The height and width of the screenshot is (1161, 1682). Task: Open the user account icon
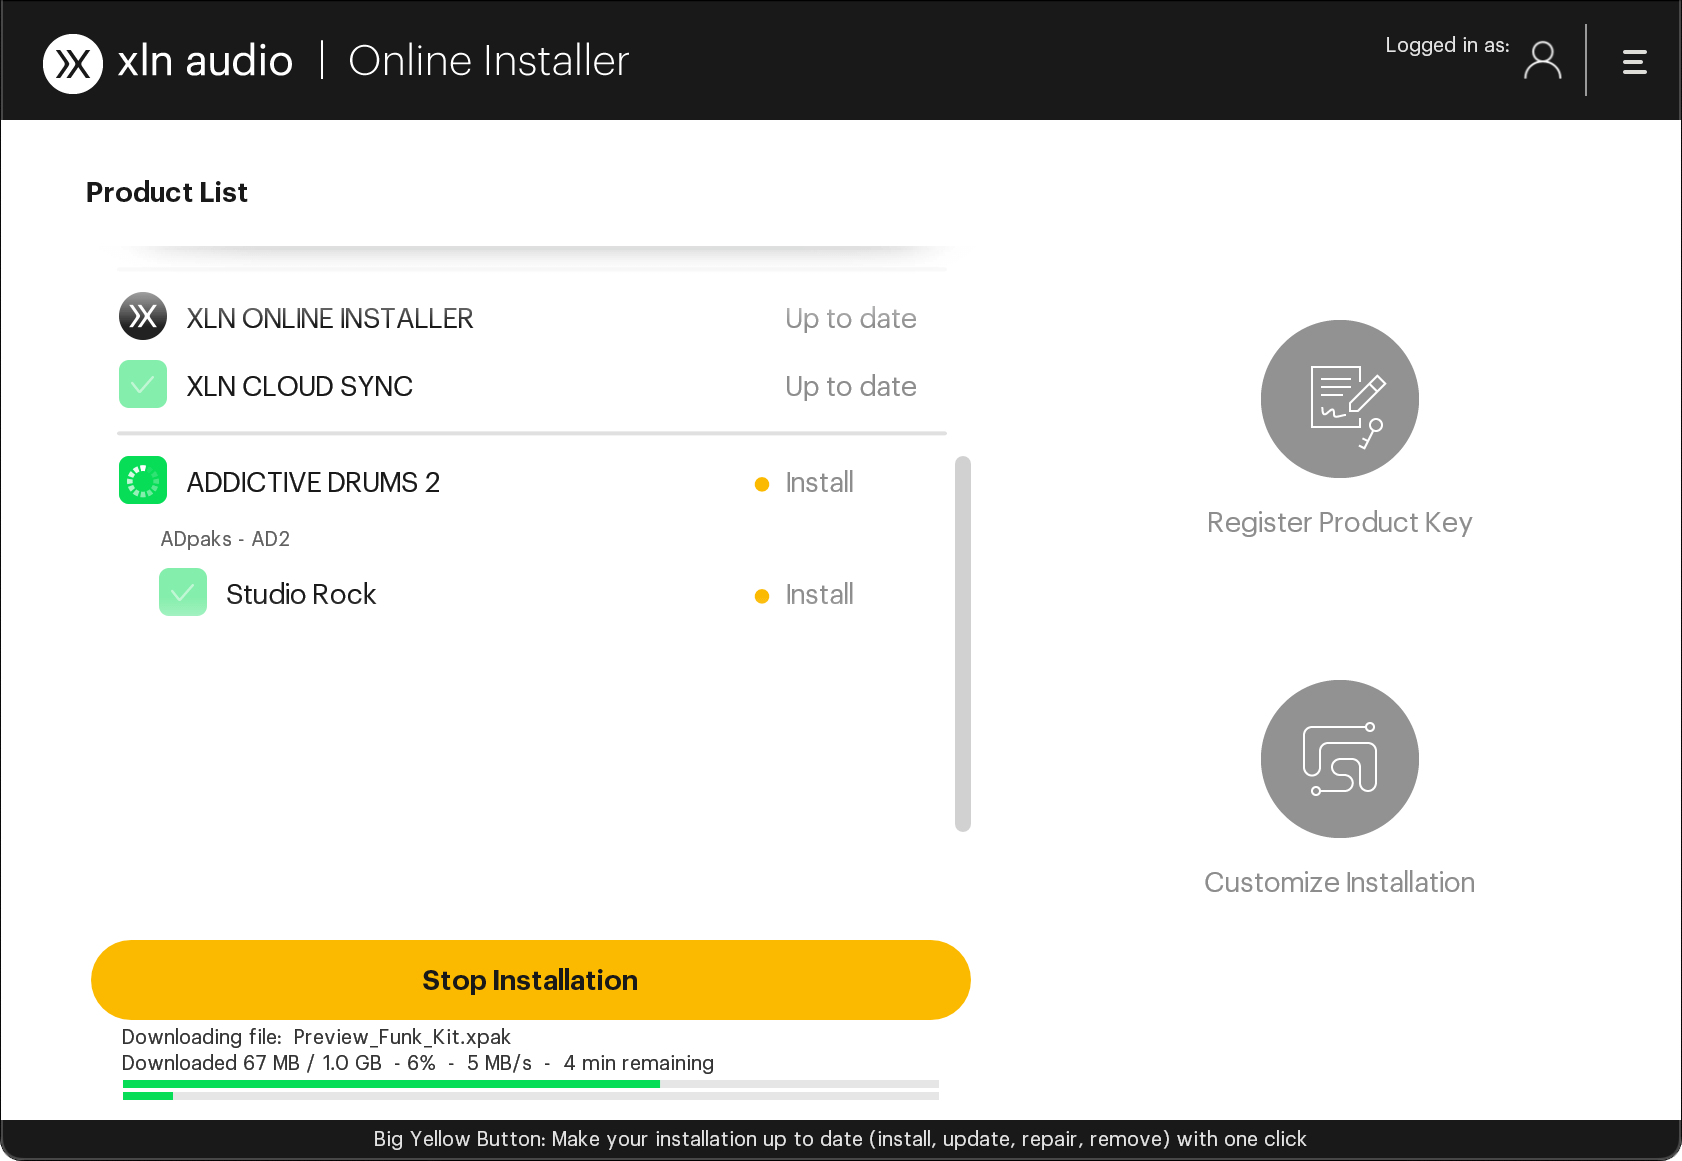tap(1543, 61)
